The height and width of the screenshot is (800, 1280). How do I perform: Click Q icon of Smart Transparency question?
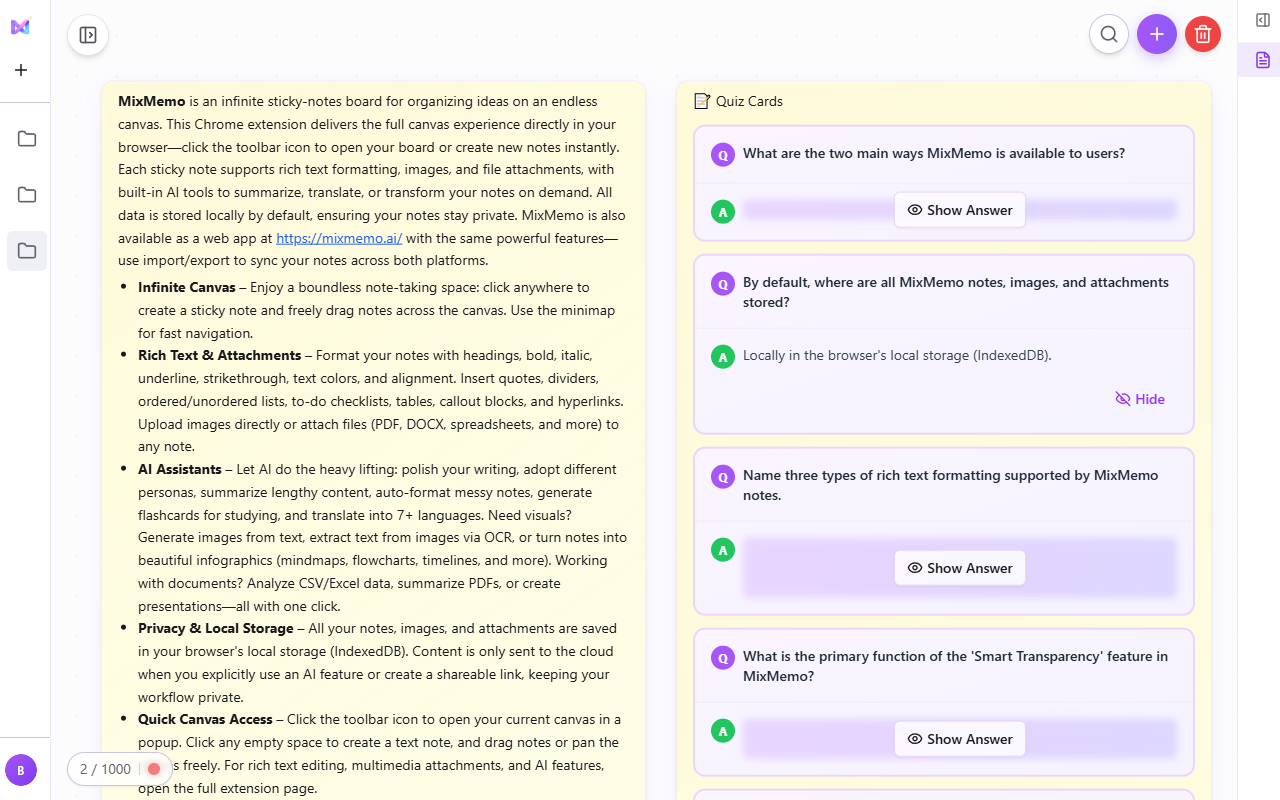pyautogui.click(x=723, y=658)
